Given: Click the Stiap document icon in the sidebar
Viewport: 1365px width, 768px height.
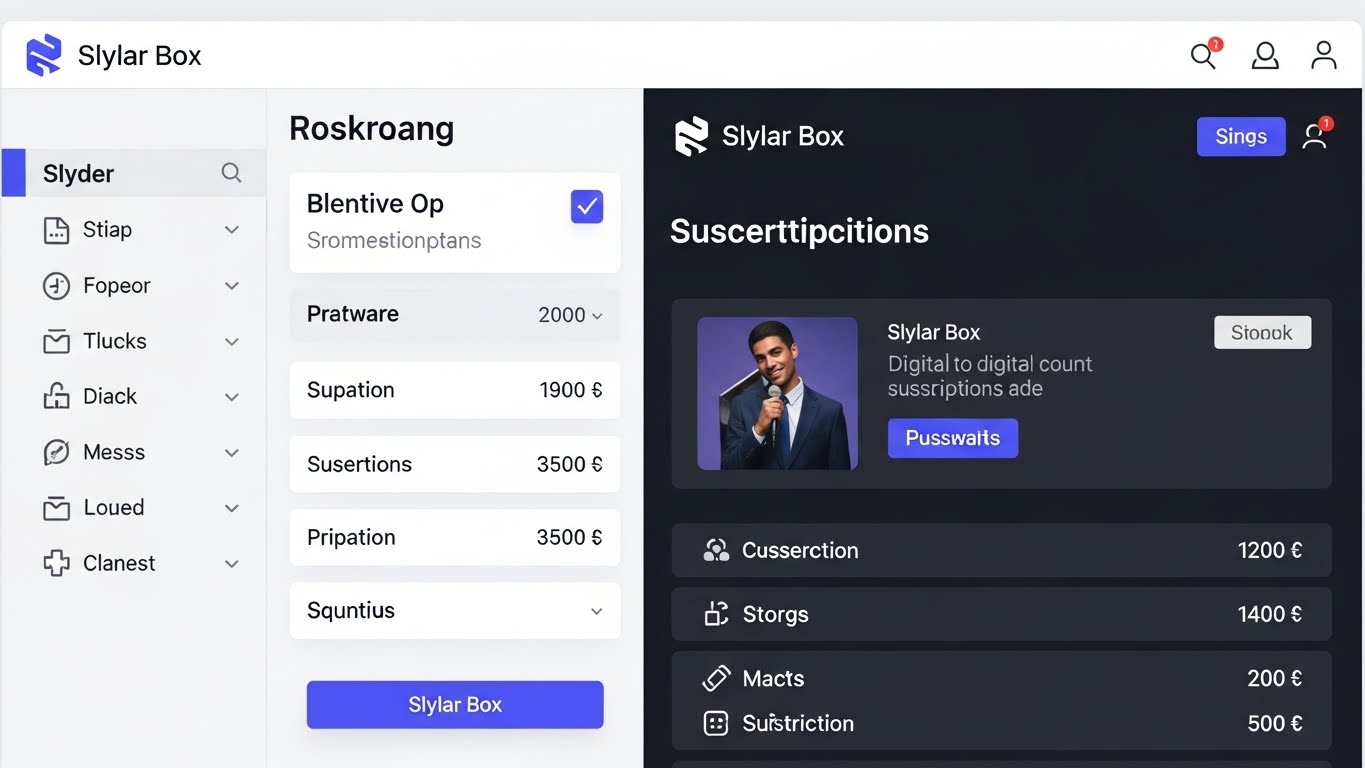Looking at the screenshot, I should tap(54, 229).
